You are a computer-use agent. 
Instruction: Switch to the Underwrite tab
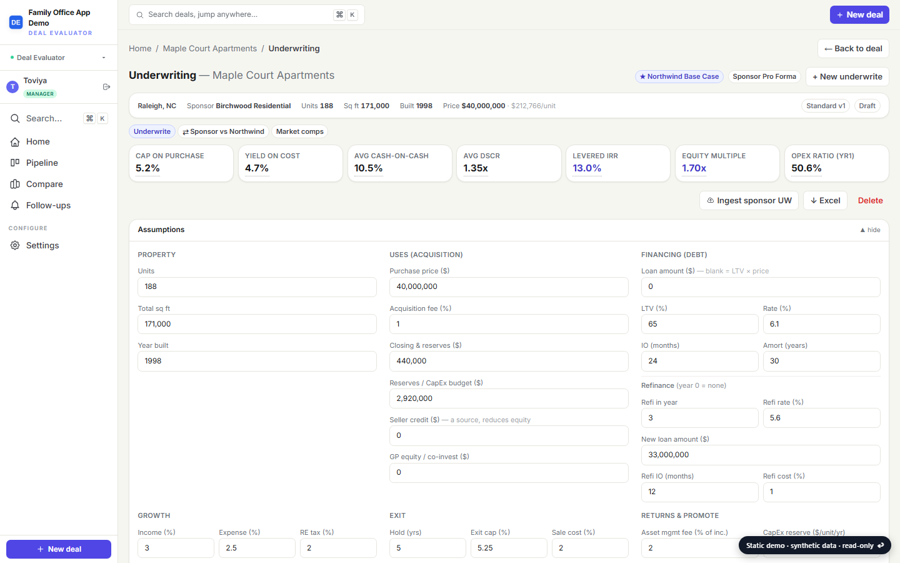[152, 131]
